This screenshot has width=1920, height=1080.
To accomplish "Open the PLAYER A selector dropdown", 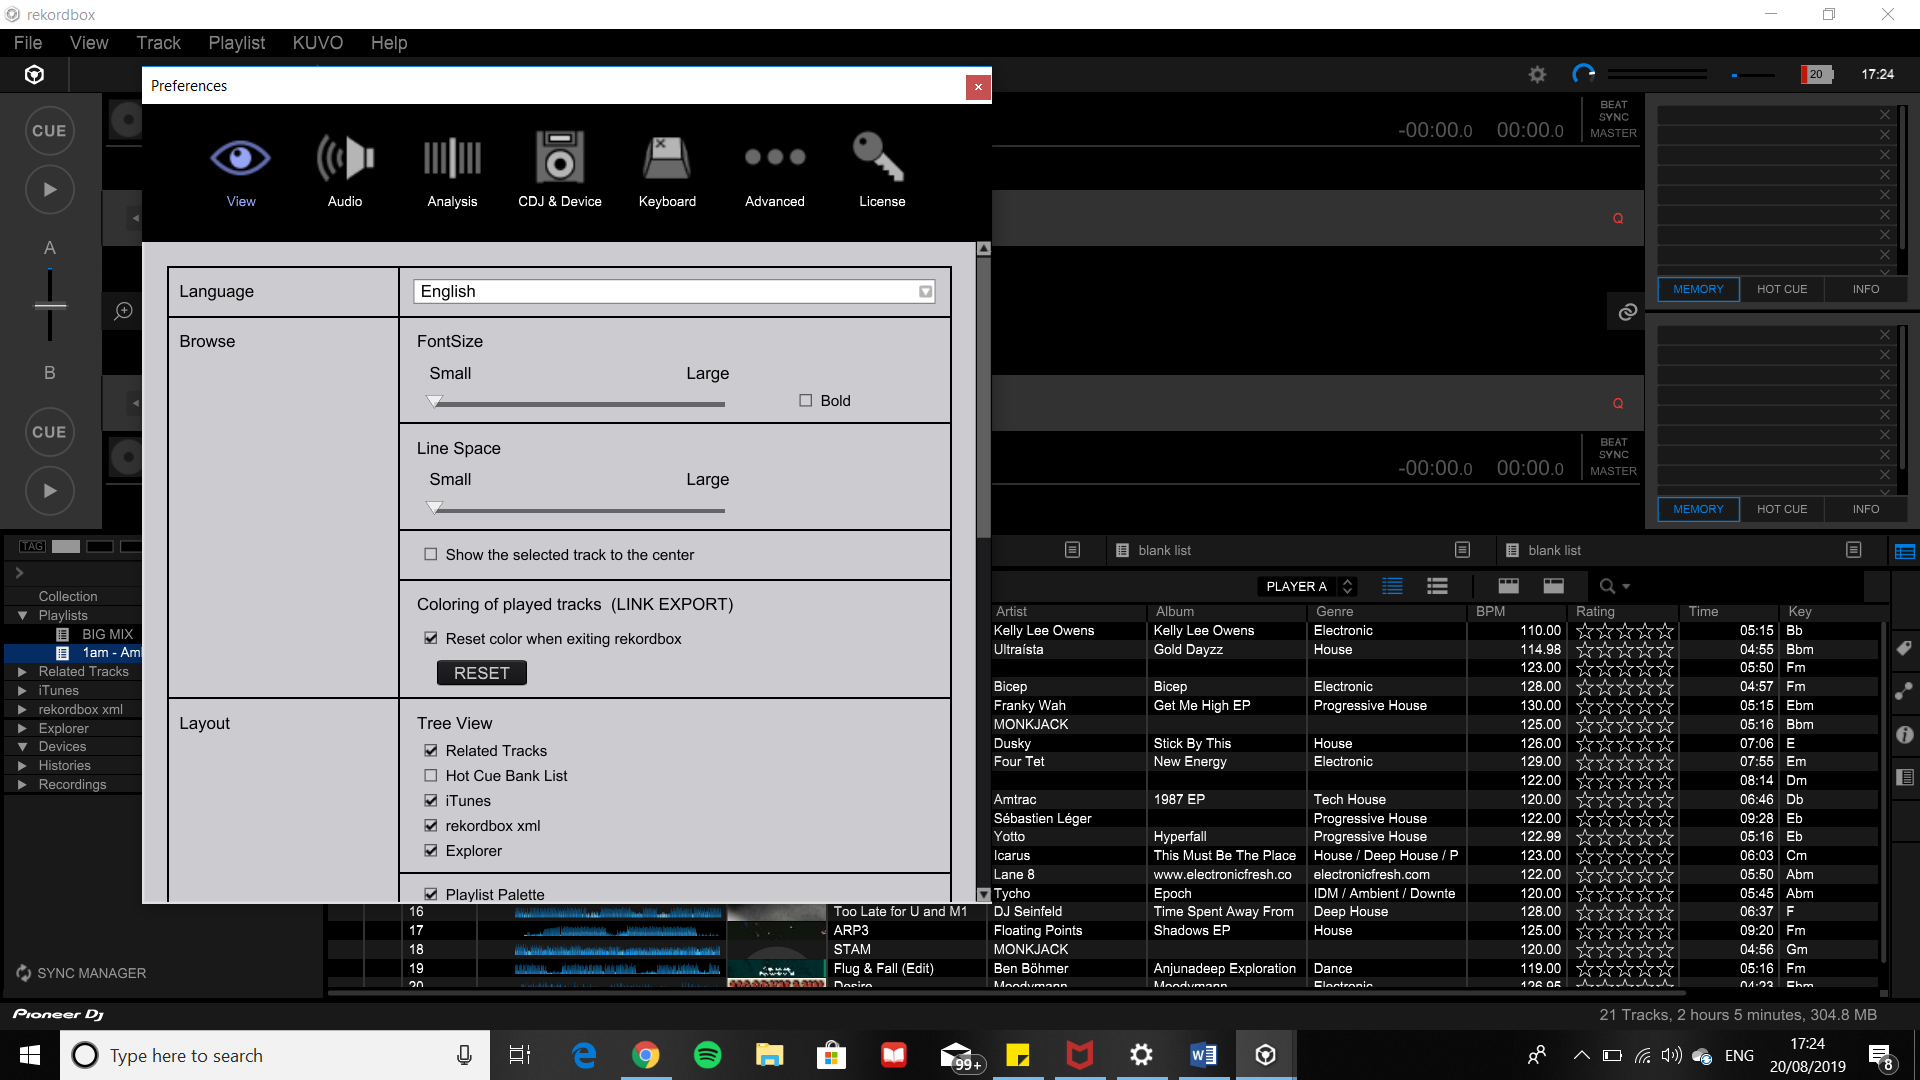I will [x=1306, y=586].
